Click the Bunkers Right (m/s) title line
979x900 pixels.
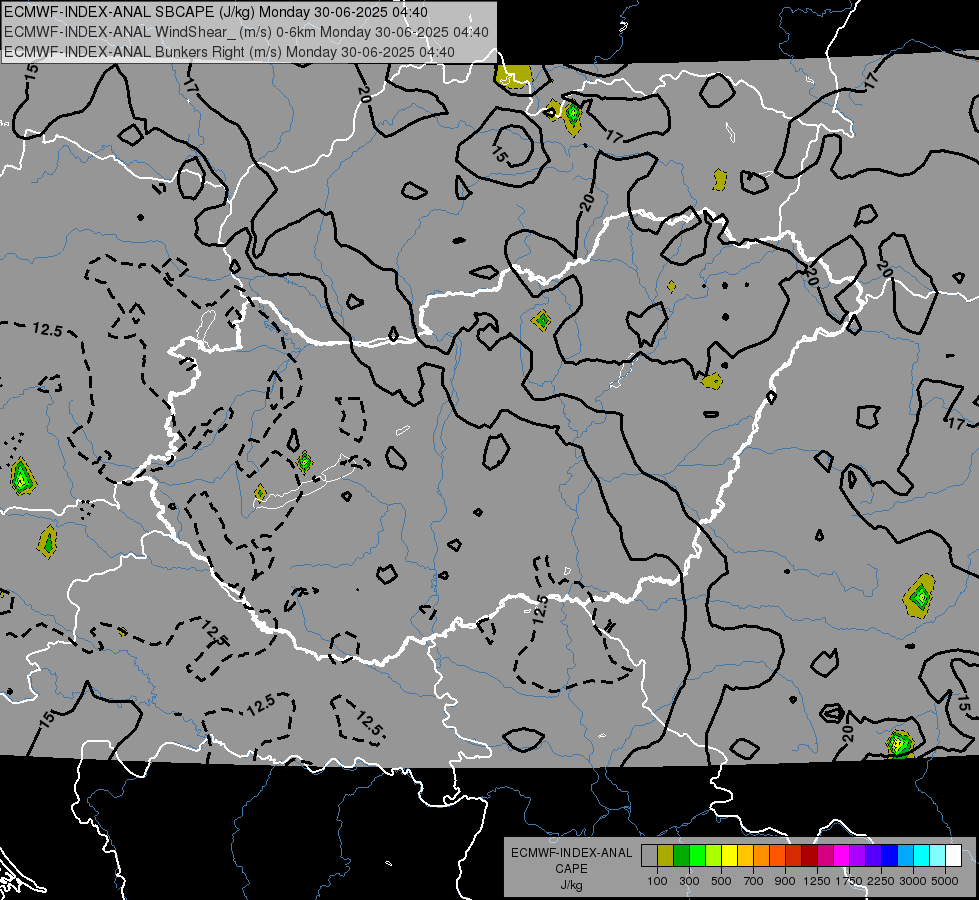pos(229,52)
